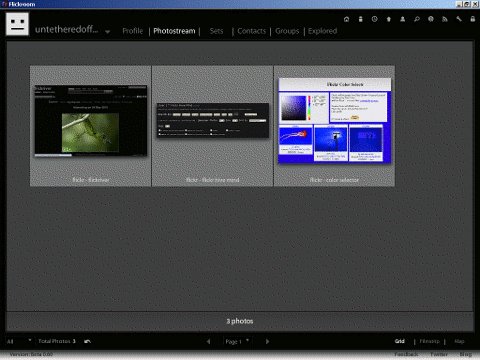Open the middle dark toolbar screenshot thumbnail
The image size is (480, 360).
coord(213,120)
